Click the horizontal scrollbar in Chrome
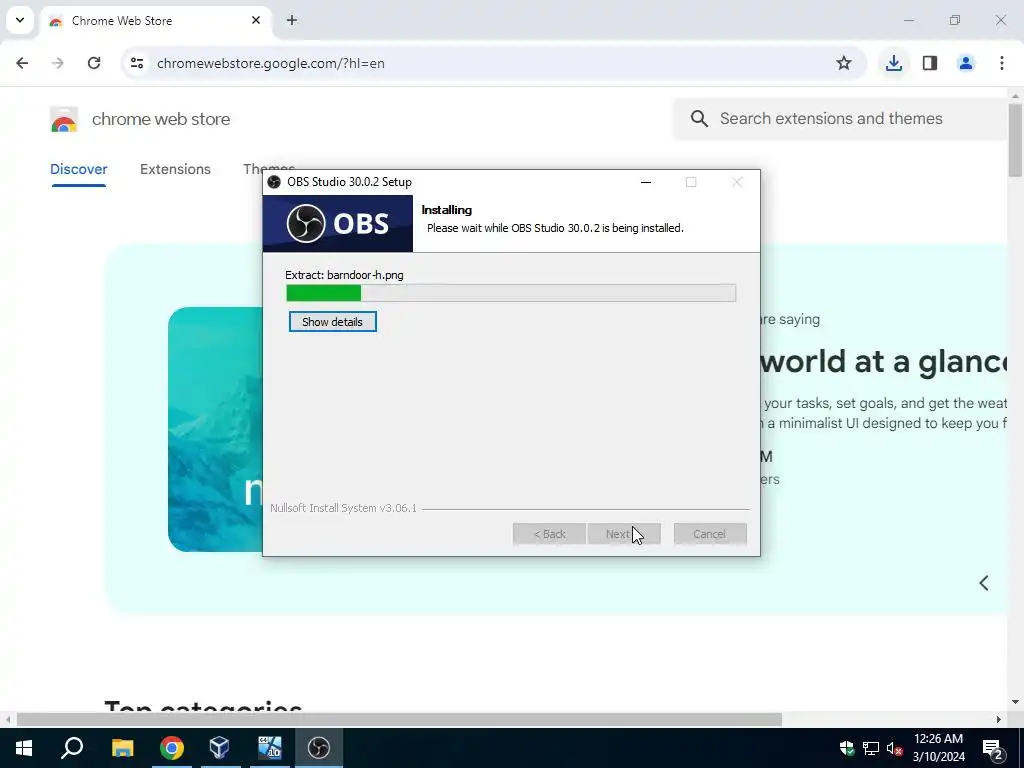1024x768 pixels. coord(399,719)
